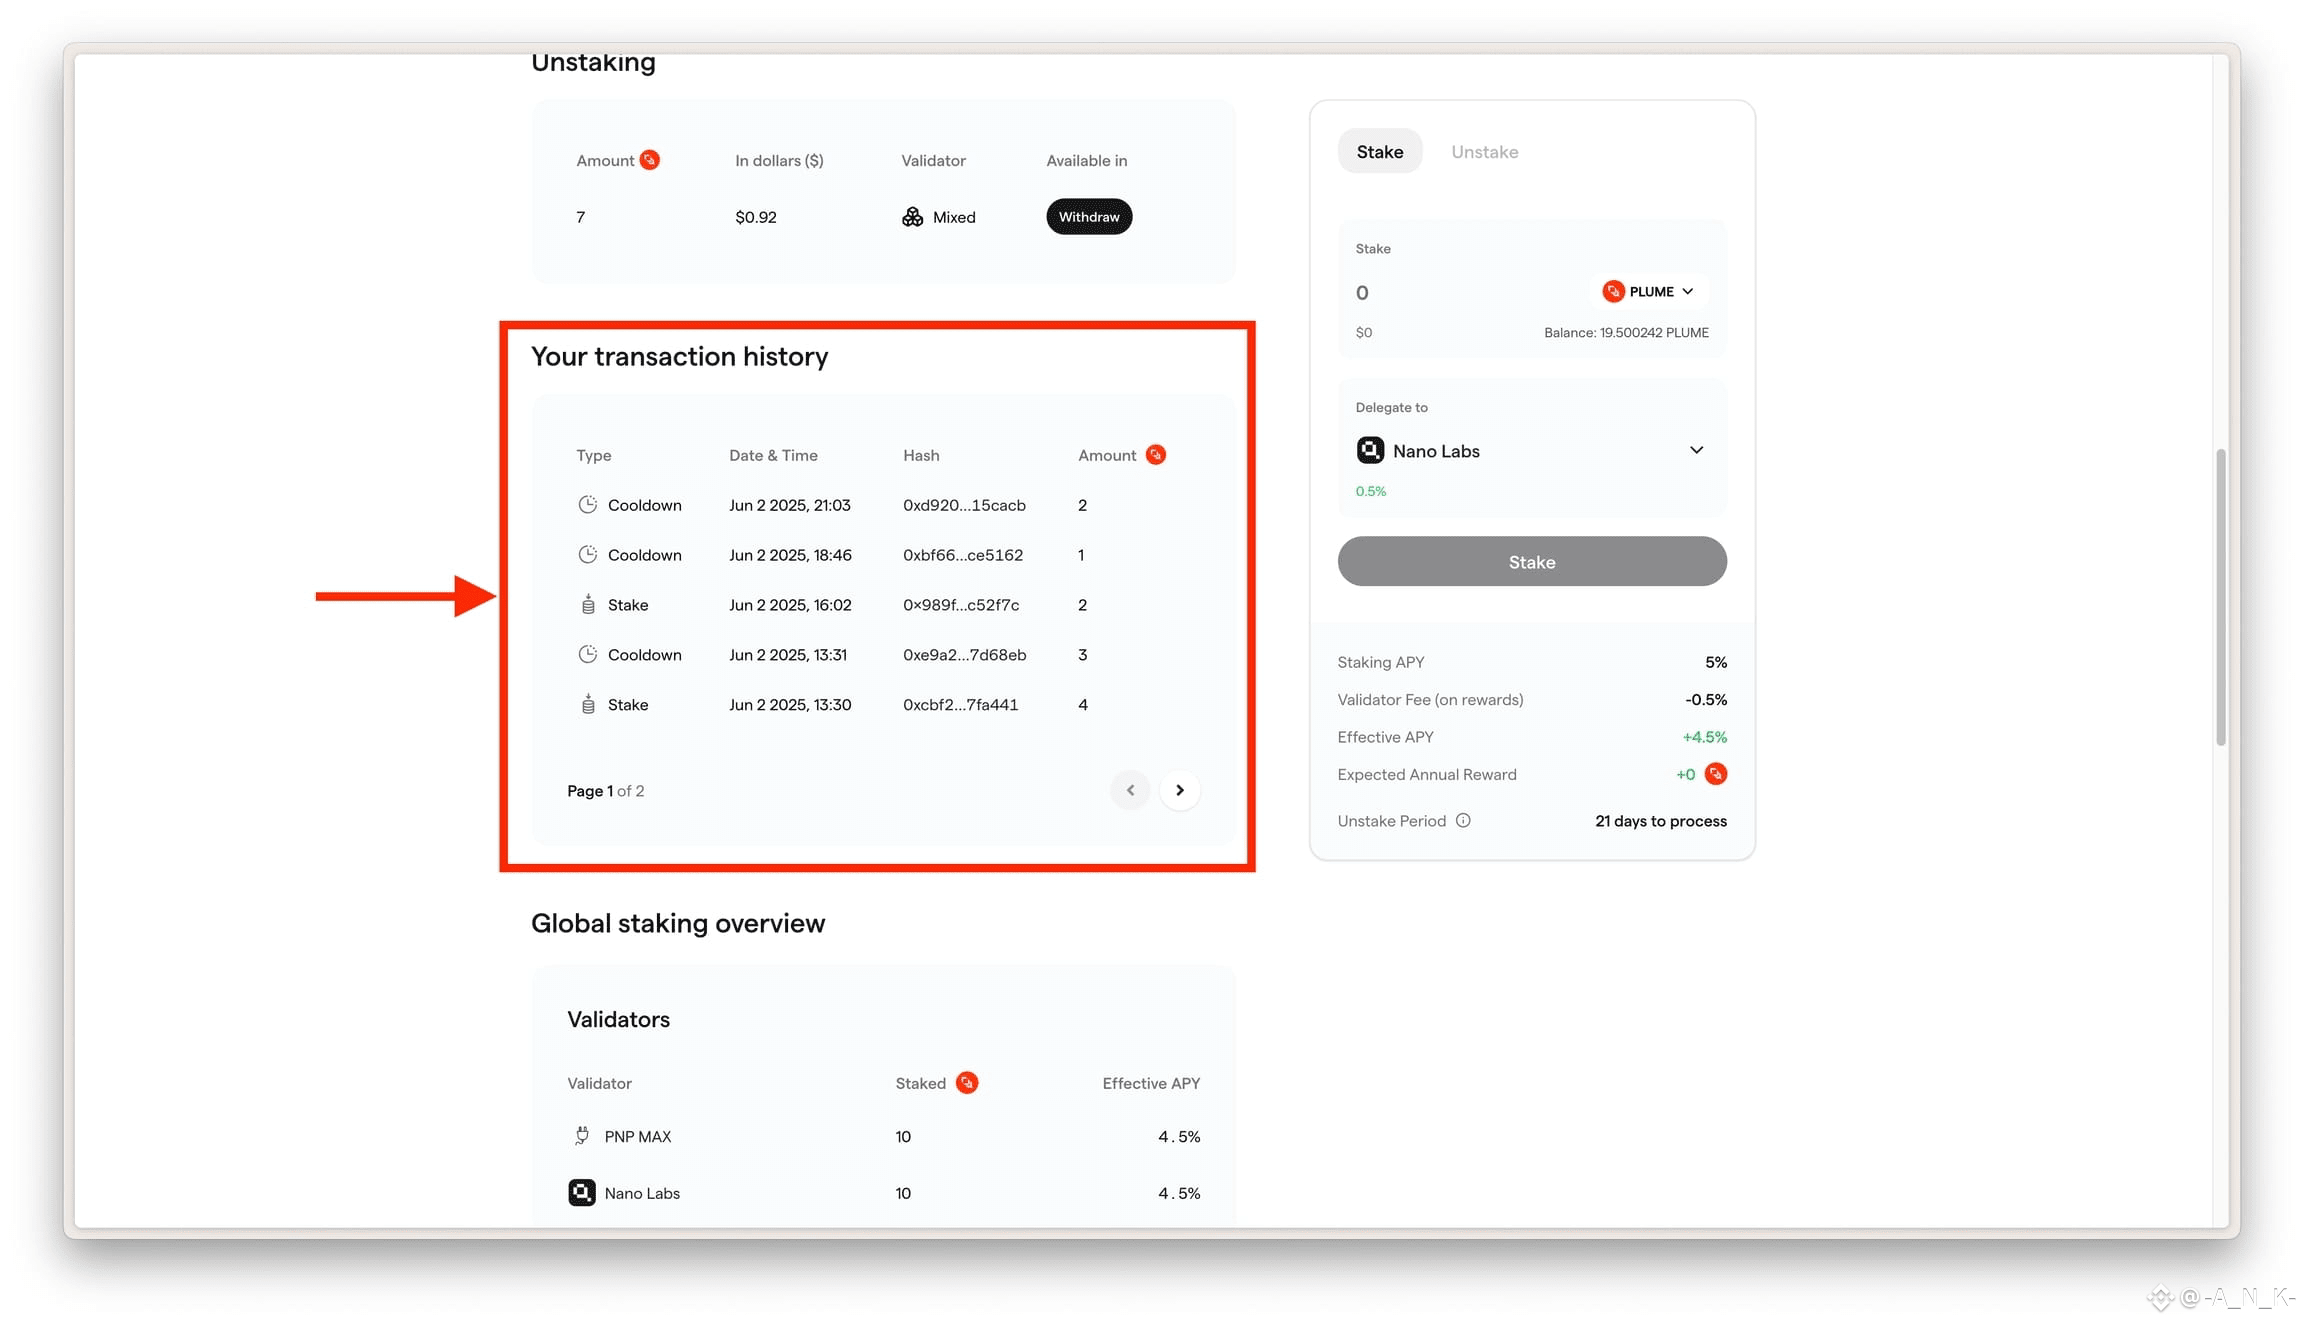Click the large gray Stake button
The image size is (2304, 1323).
click(x=1531, y=562)
